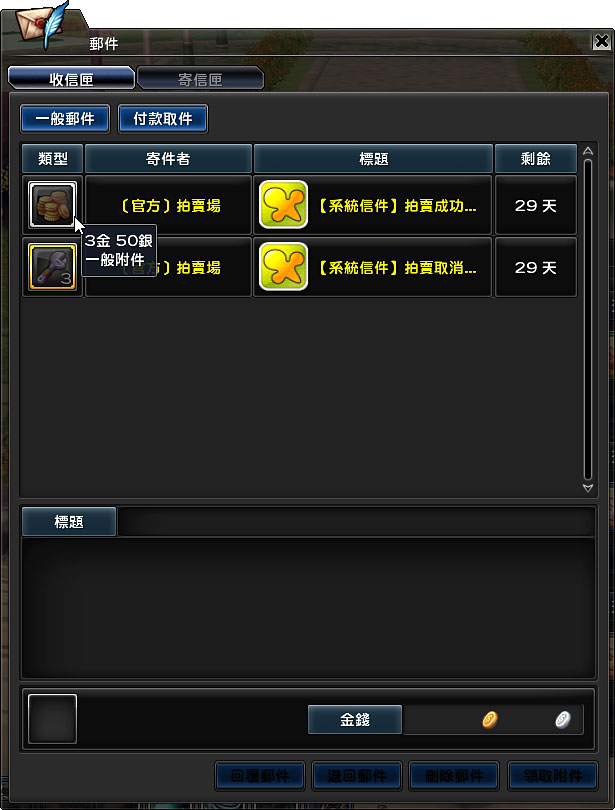Filter by 一般郵件 general mail
This screenshot has width=615, height=810.
pos(65,119)
